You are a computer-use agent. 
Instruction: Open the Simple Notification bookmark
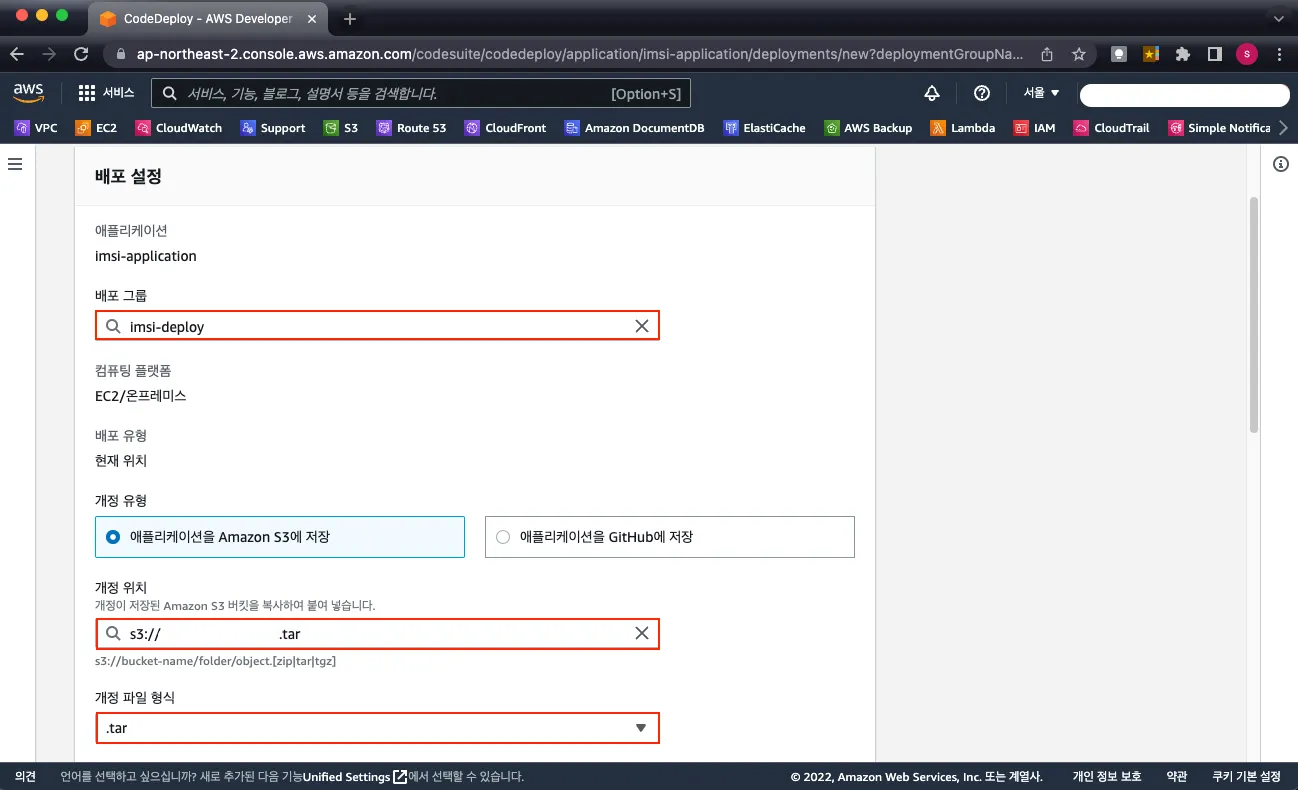click(x=1219, y=128)
